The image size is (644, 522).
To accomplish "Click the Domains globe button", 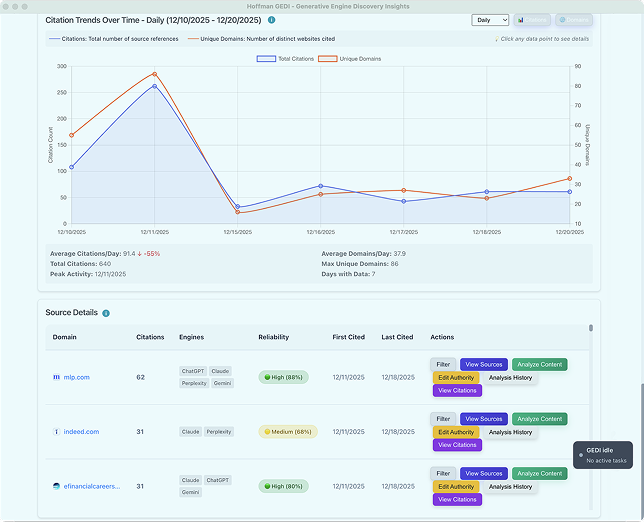I will click(574, 19).
